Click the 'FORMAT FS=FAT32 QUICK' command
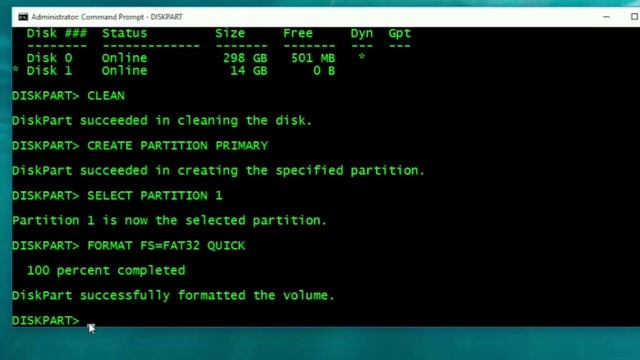Viewport: 640px width, 360px height. point(166,245)
